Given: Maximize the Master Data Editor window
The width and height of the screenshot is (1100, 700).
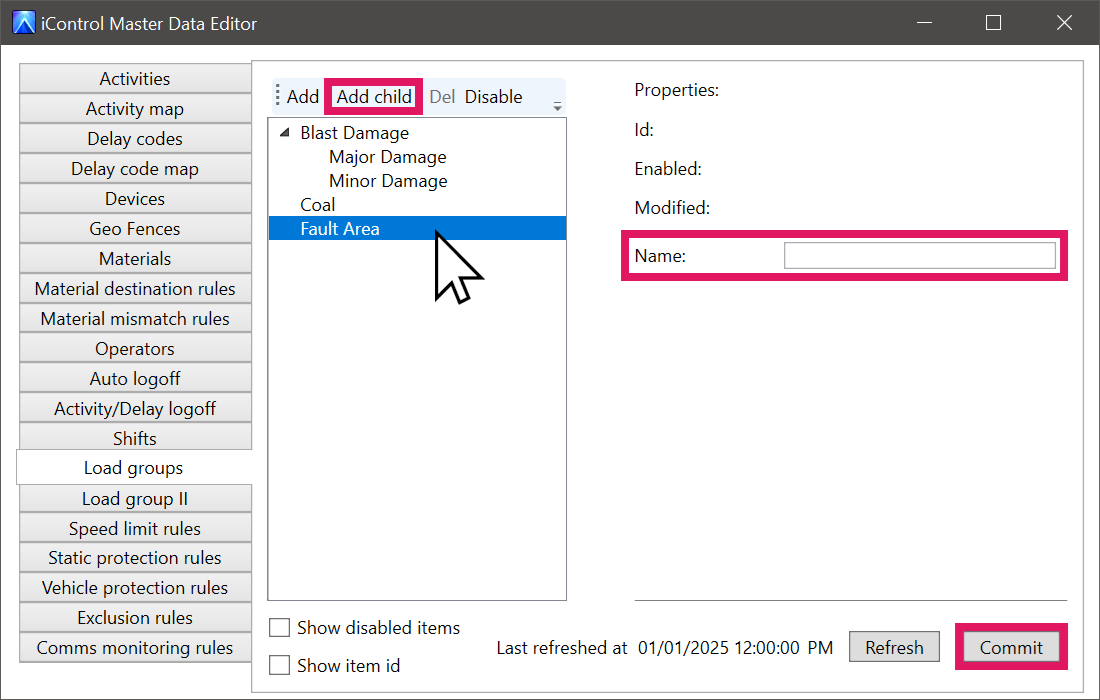Looking at the screenshot, I should tap(993, 22).
